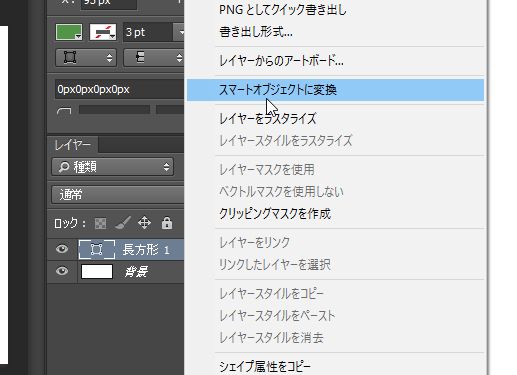The image size is (517, 375).
Task: Toggle lock all padlock icon
Action: 167,223
